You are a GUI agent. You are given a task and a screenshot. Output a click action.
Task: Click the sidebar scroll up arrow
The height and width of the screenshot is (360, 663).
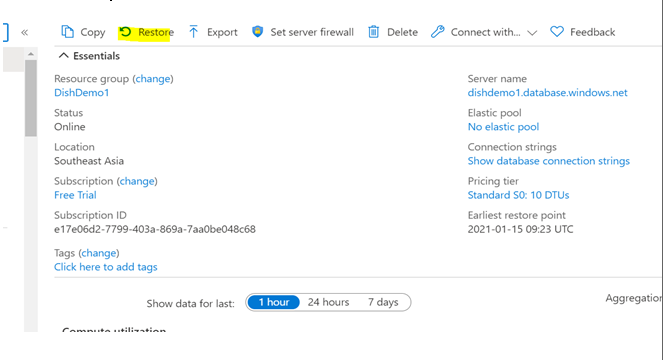30,54
